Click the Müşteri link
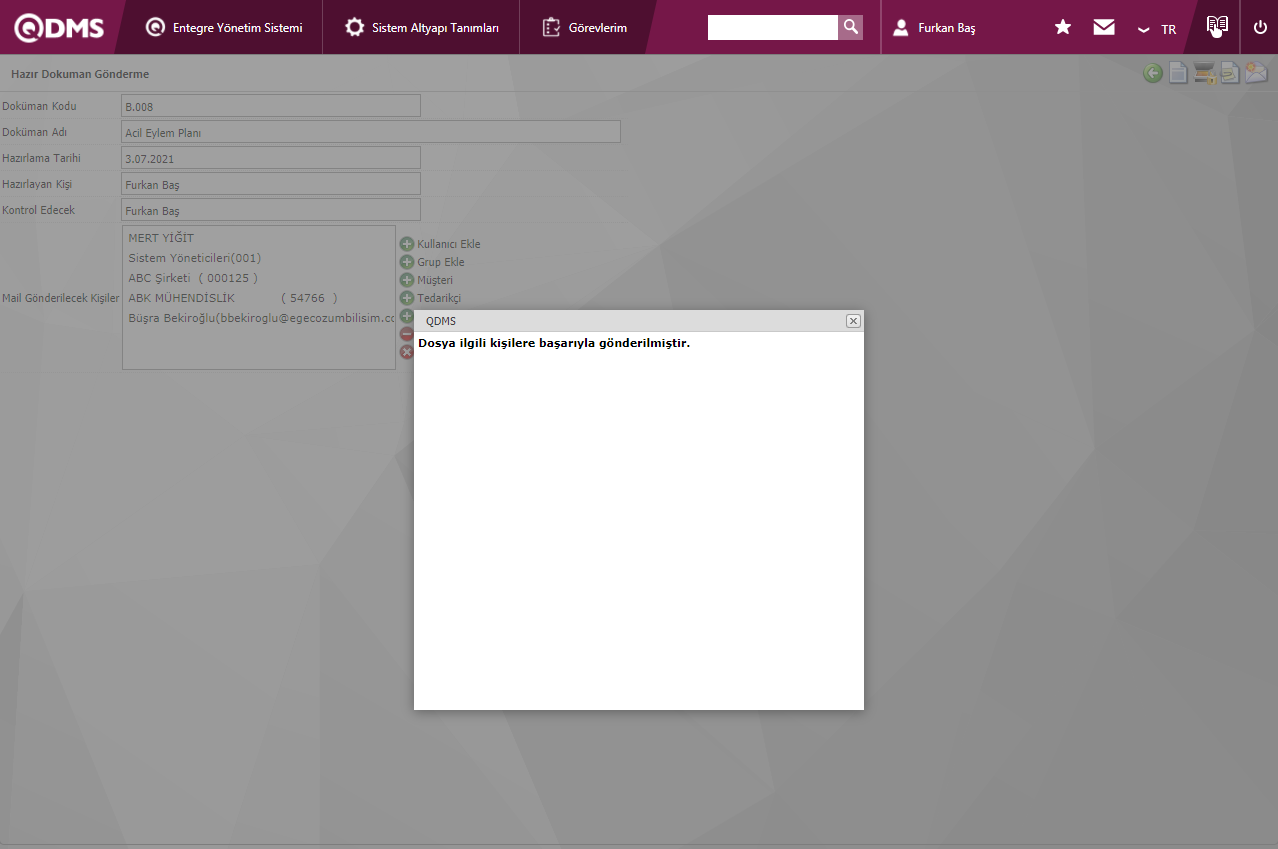The image size is (1278, 849). pos(435,280)
